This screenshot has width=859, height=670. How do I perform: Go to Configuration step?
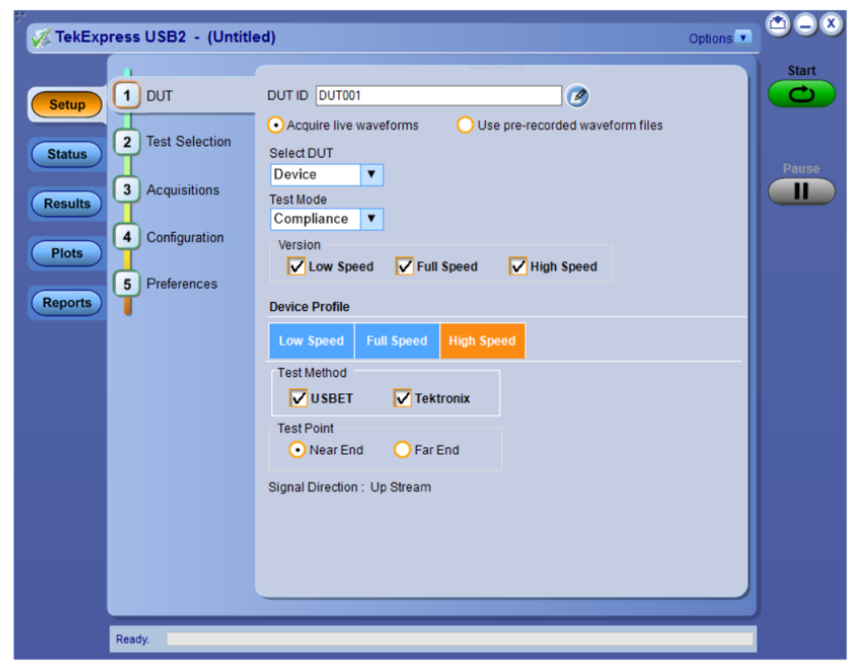(x=185, y=238)
